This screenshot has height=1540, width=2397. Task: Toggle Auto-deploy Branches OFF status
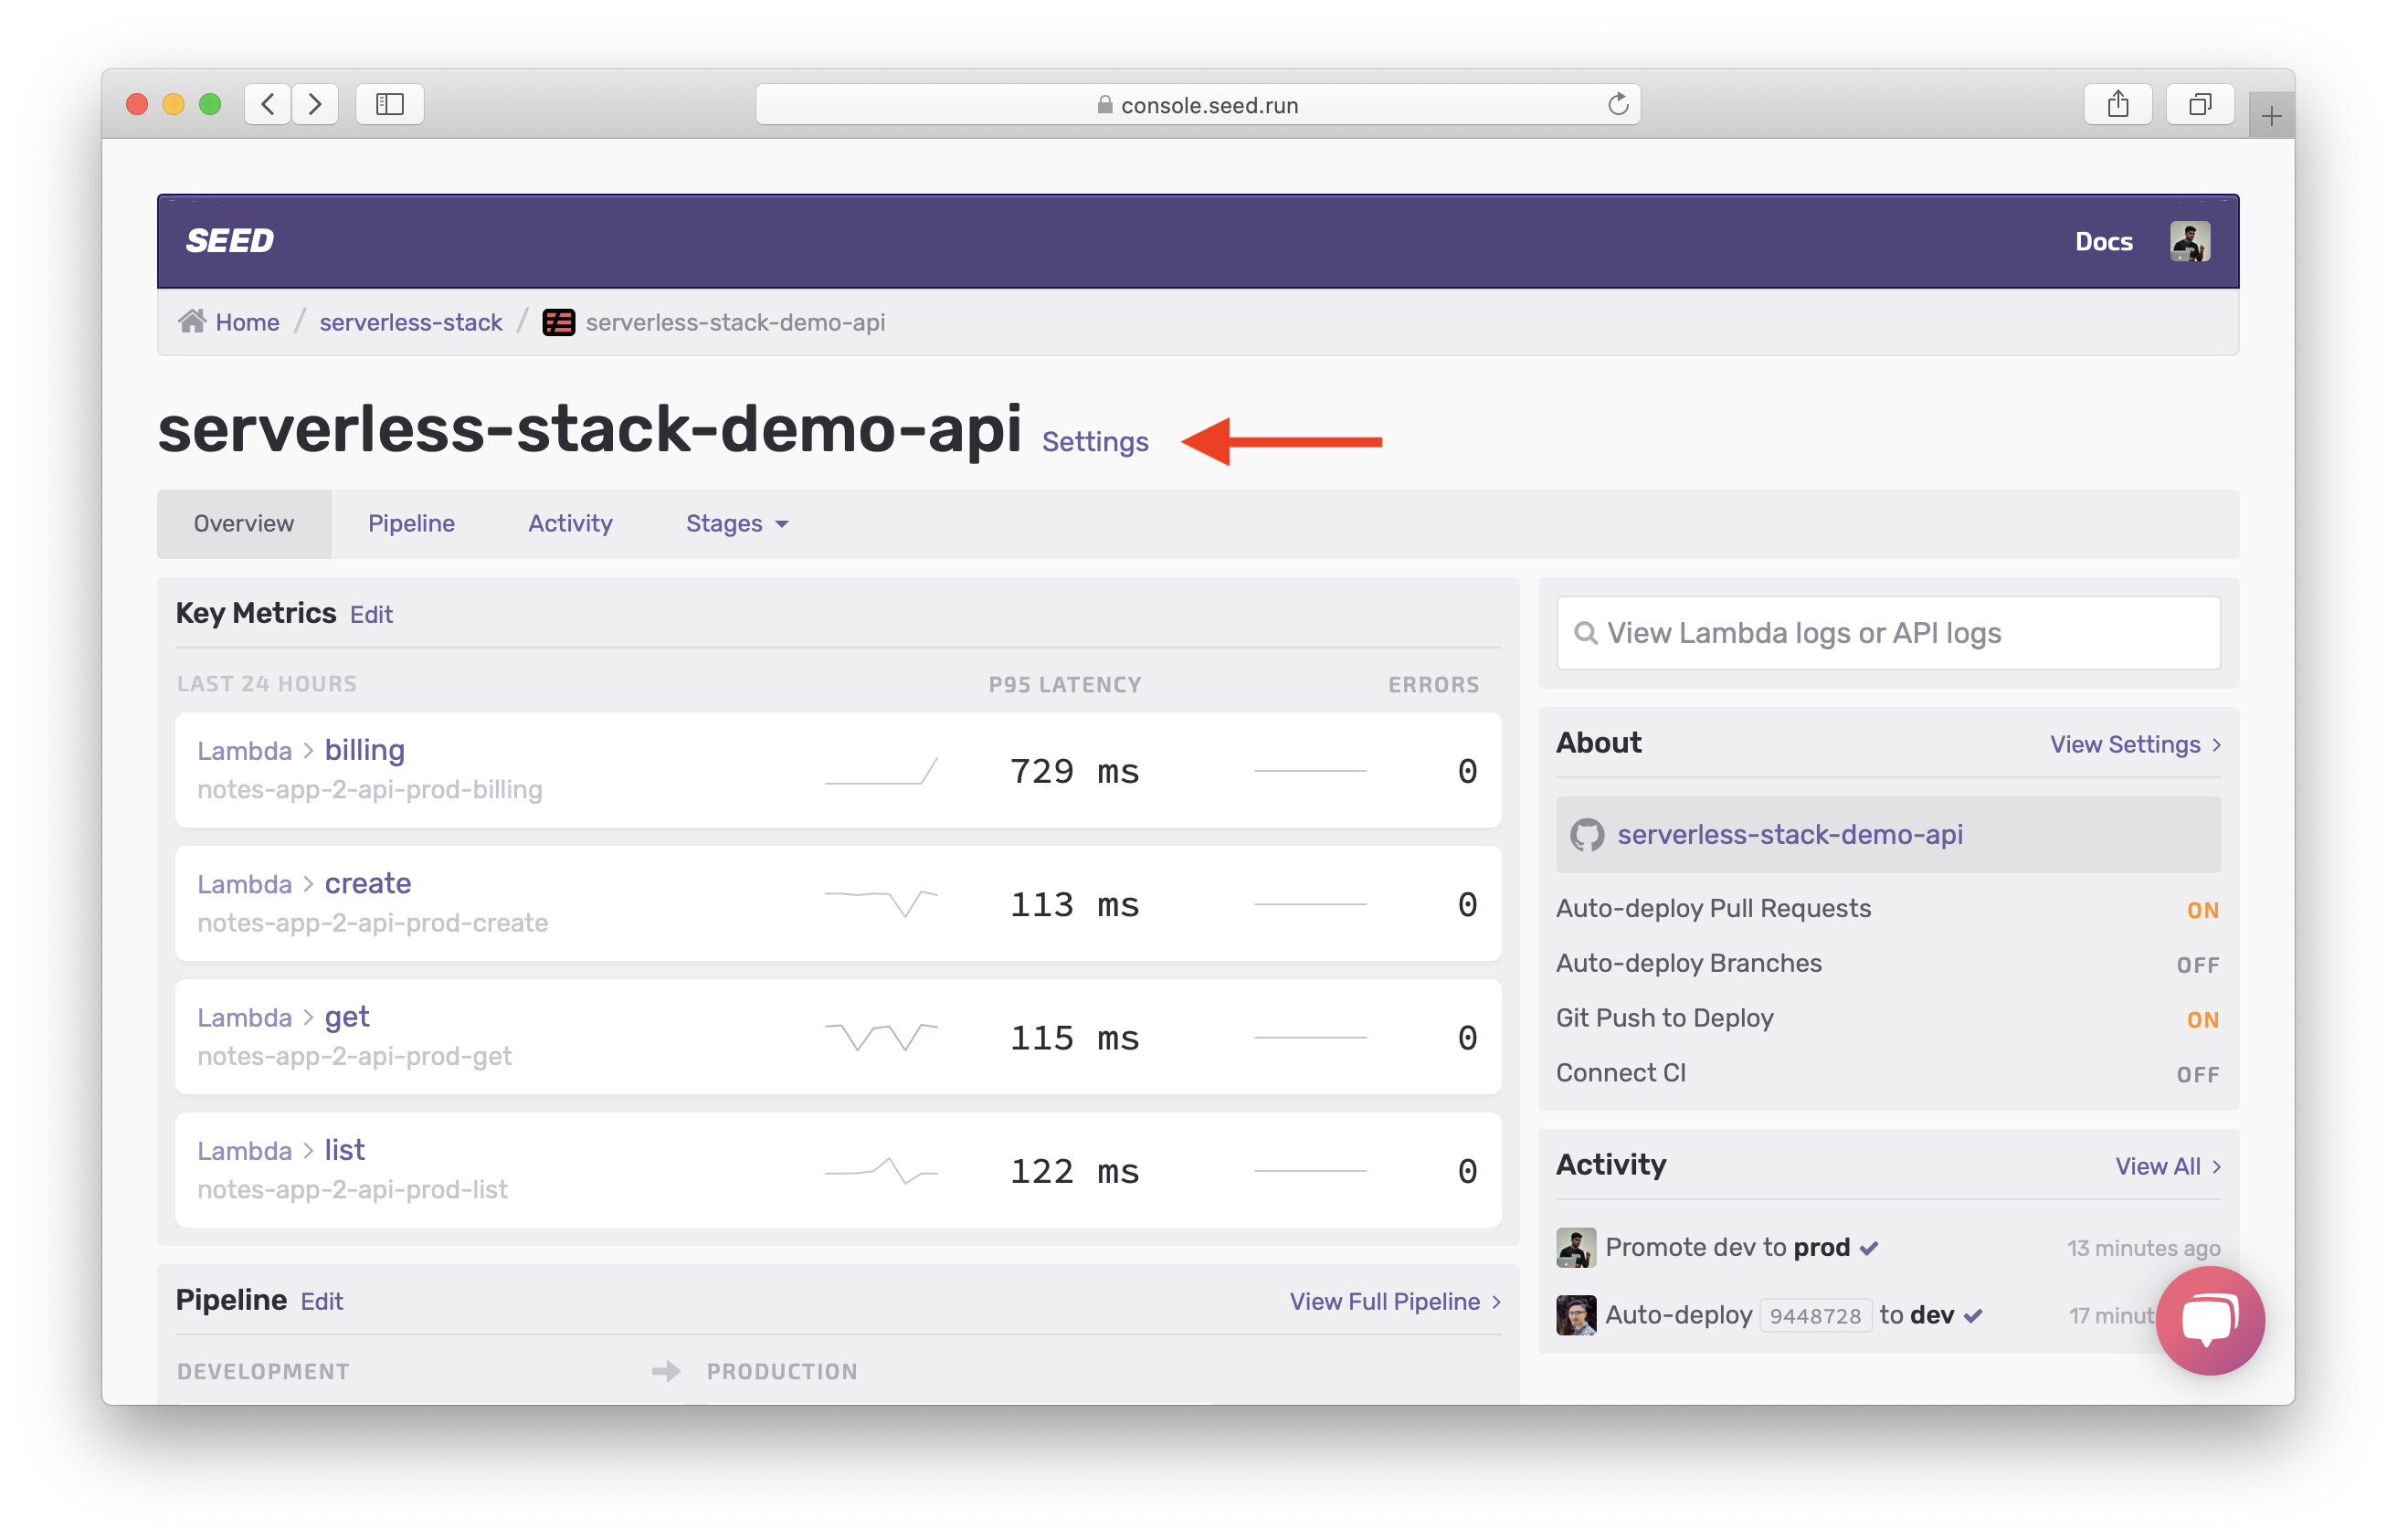pos(2197,965)
